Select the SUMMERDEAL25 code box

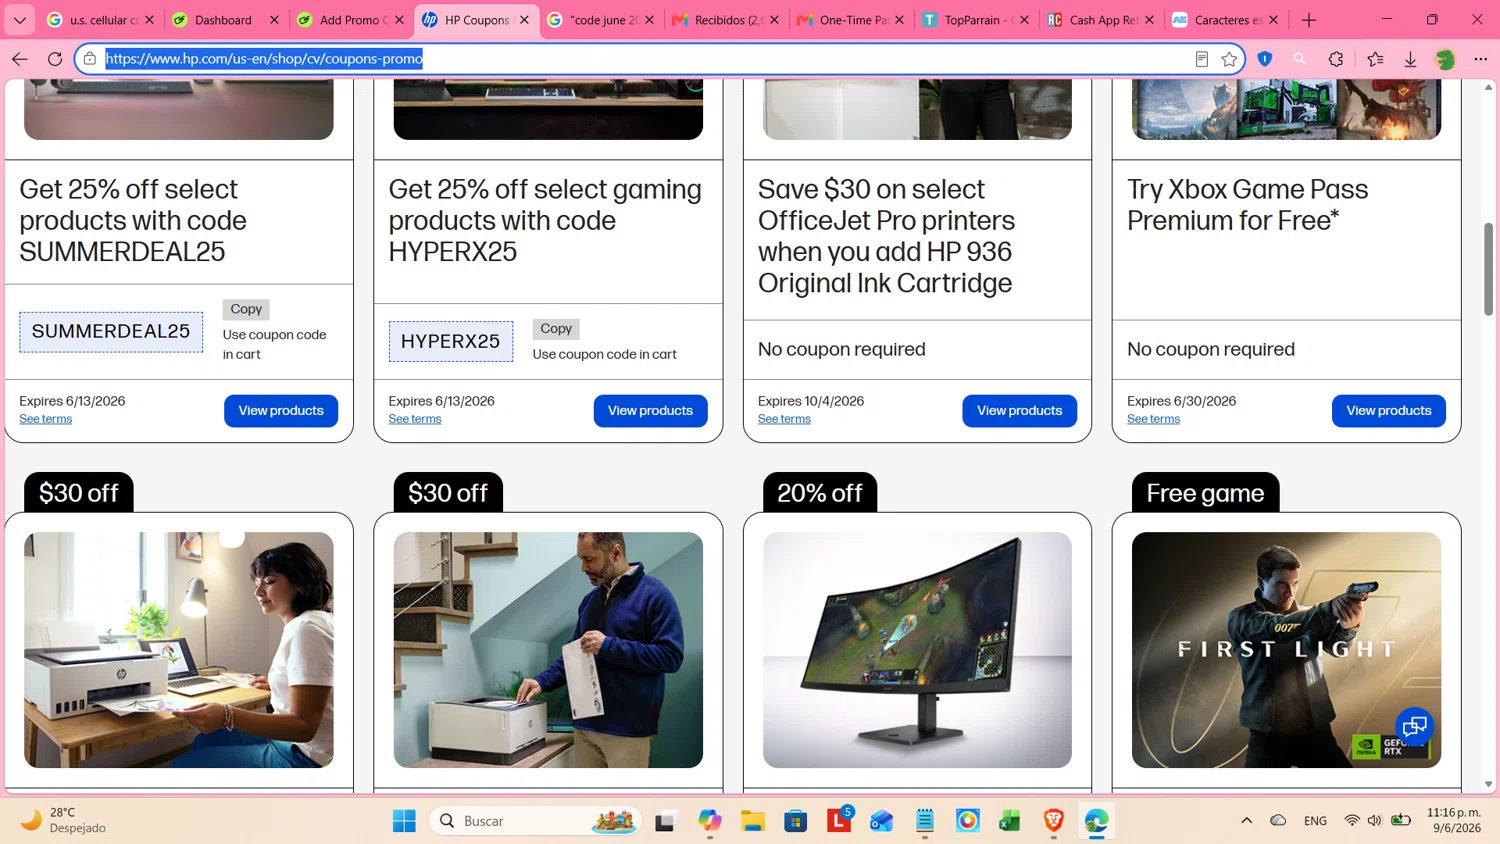[111, 331]
